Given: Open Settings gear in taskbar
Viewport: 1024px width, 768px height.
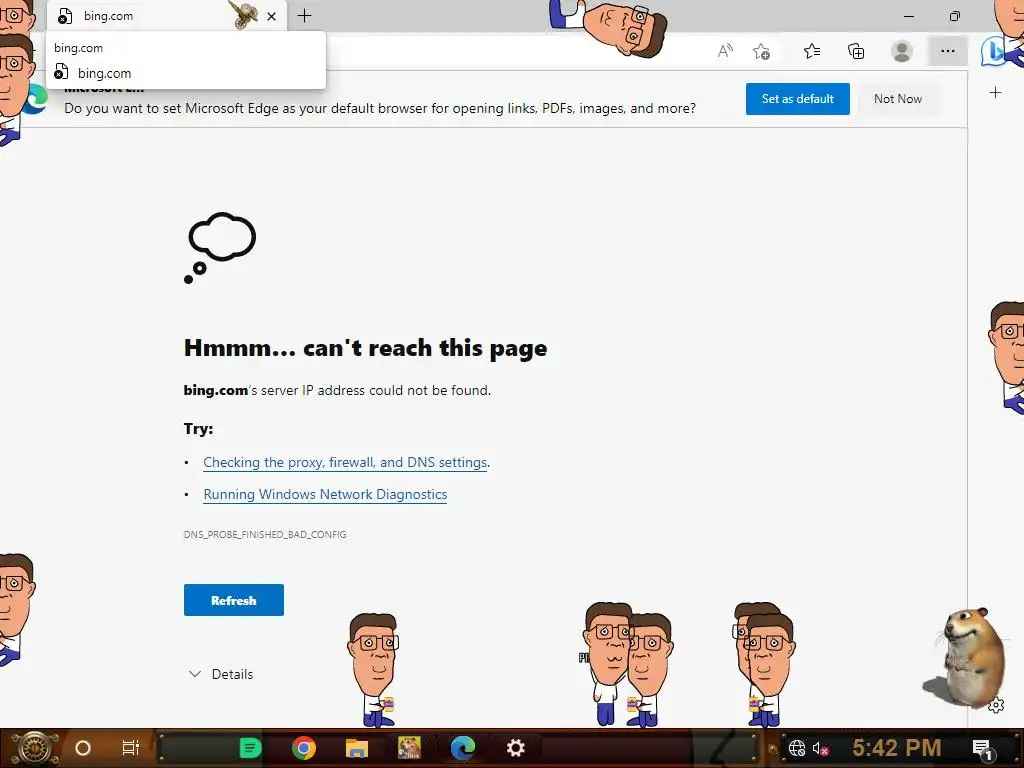Looking at the screenshot, I should pos(516,748).
